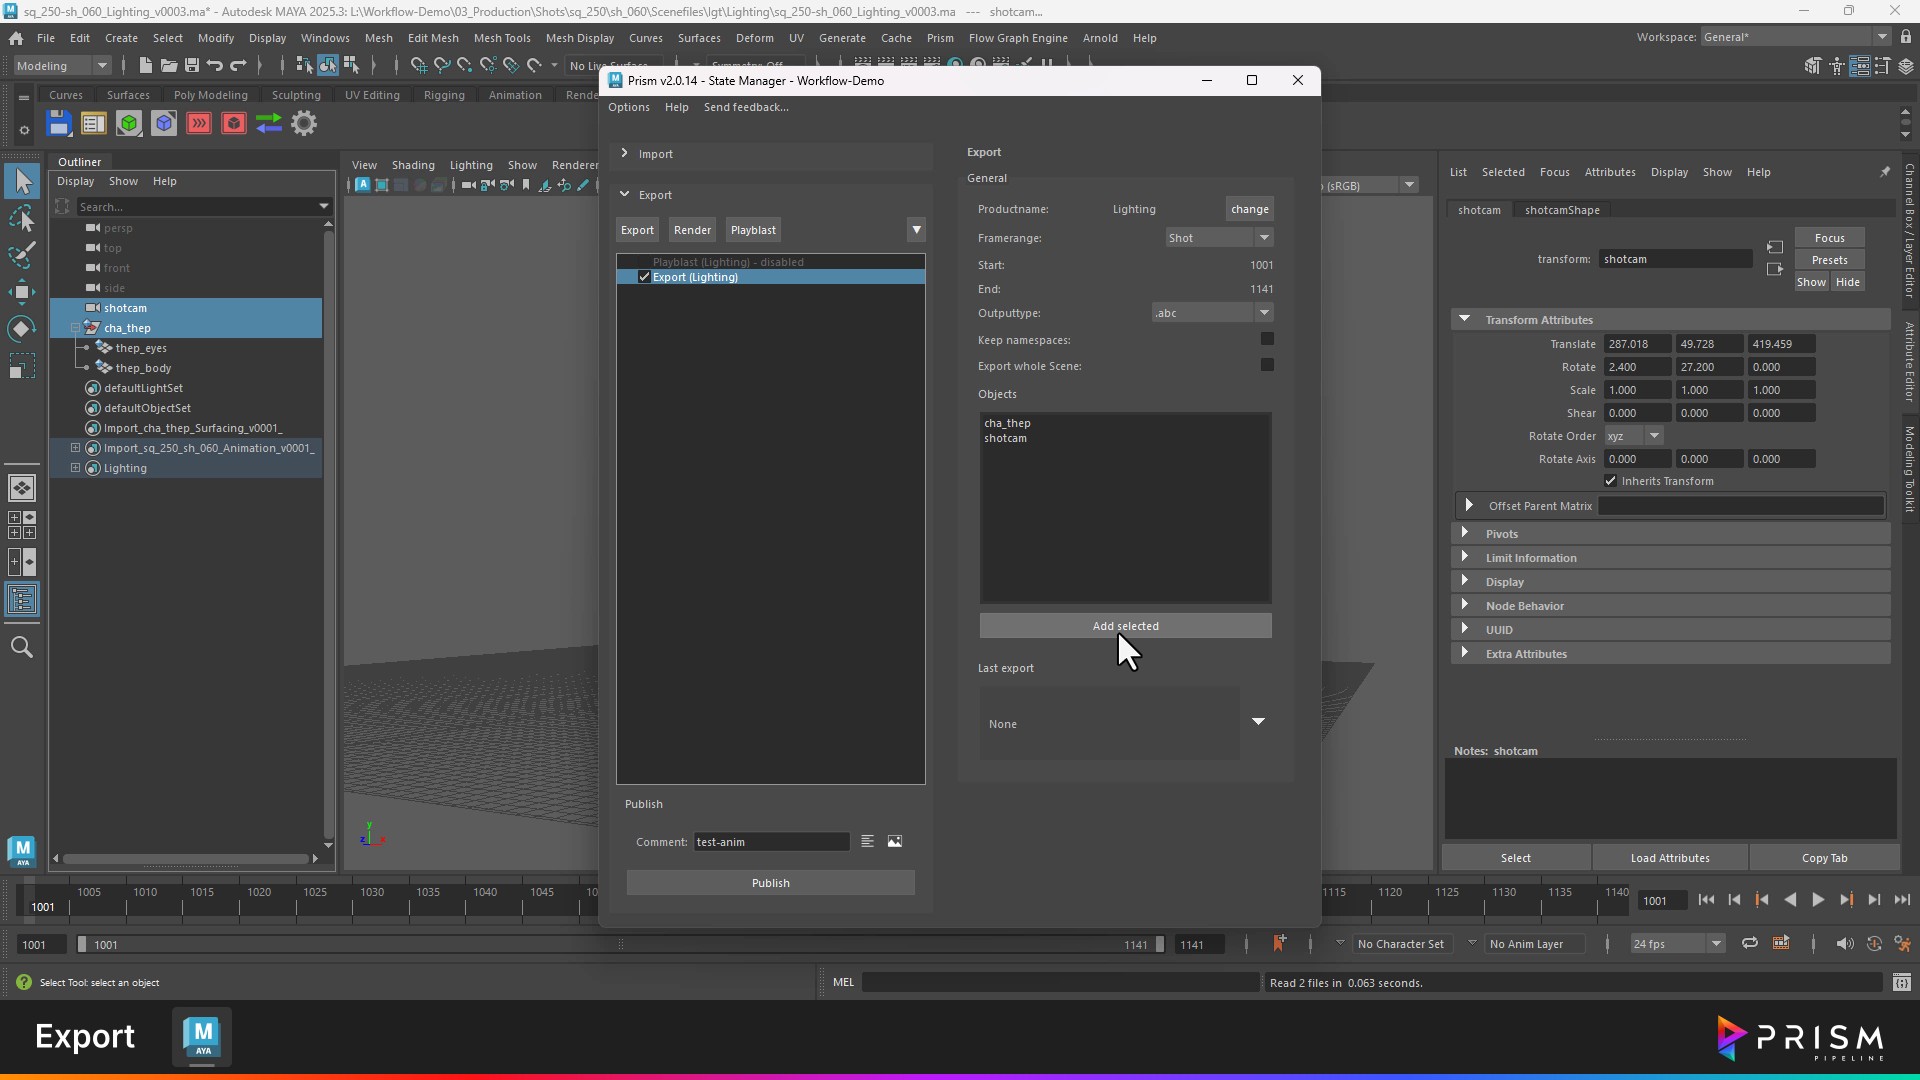Click the screenshot image icon beside comment
1920x1080 pixels.
895,842
